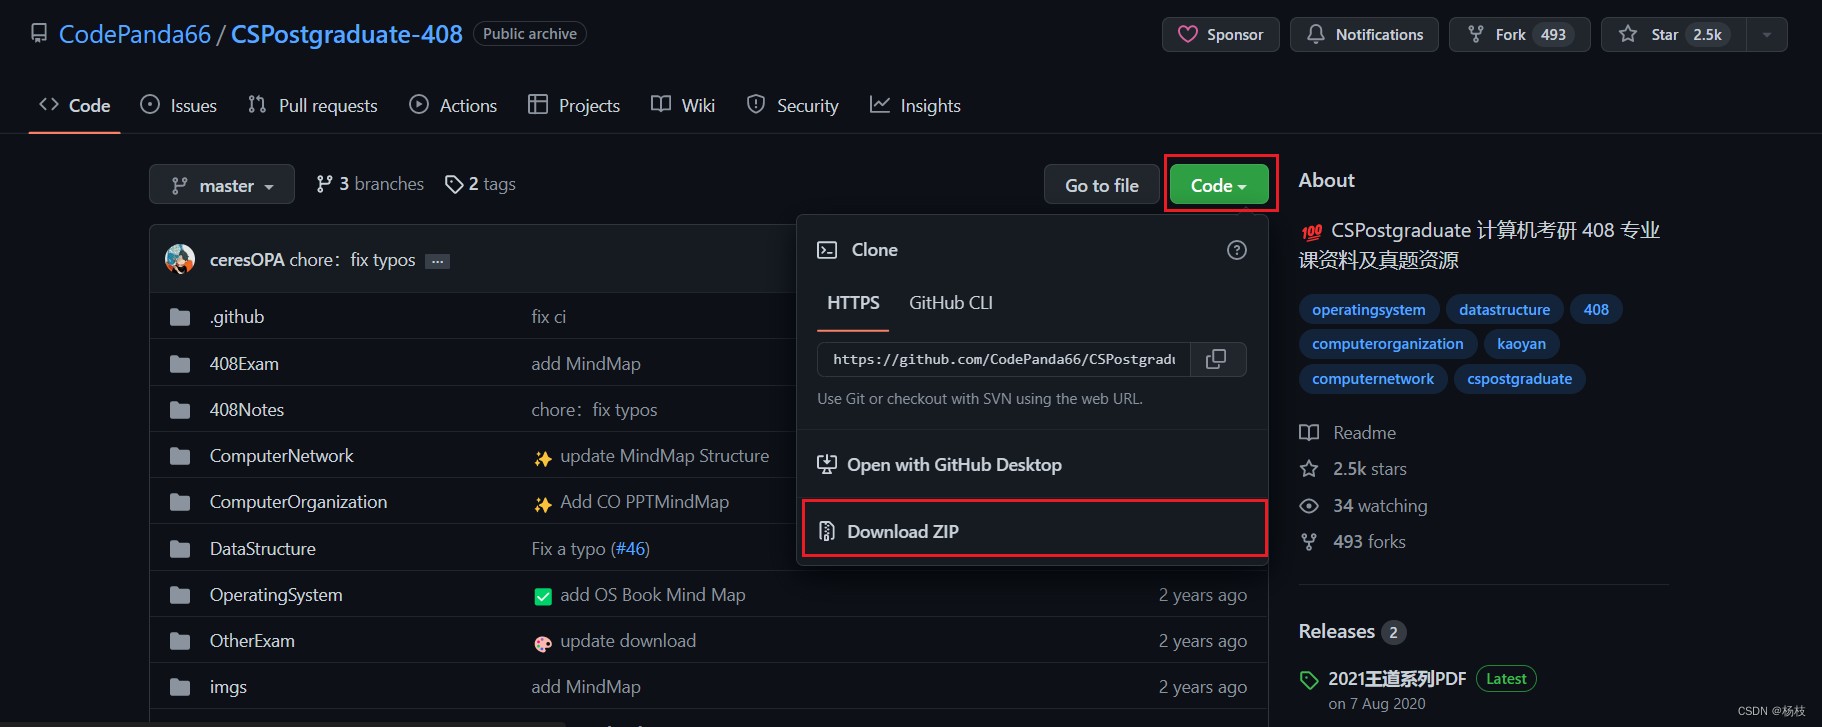Open the #46 pull request link
1822x727 pixels.
pyautogui.click(x=631, y=549)
